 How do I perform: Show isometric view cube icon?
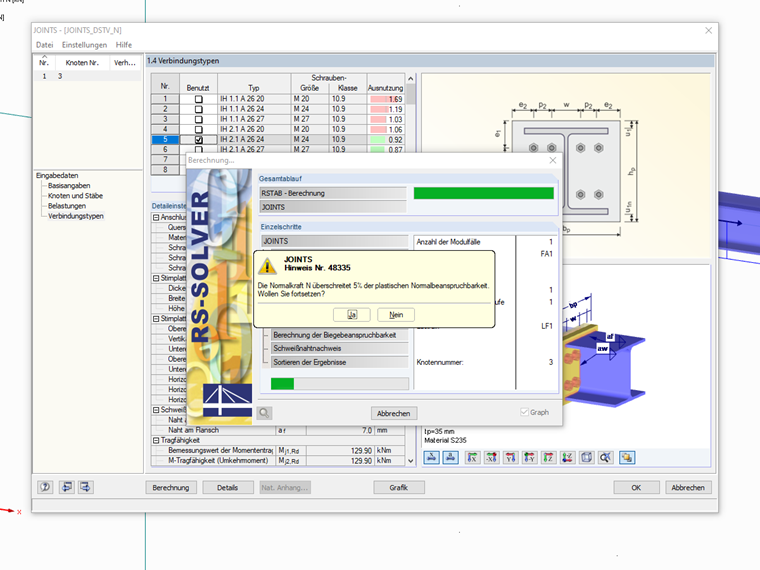[586, 458]
